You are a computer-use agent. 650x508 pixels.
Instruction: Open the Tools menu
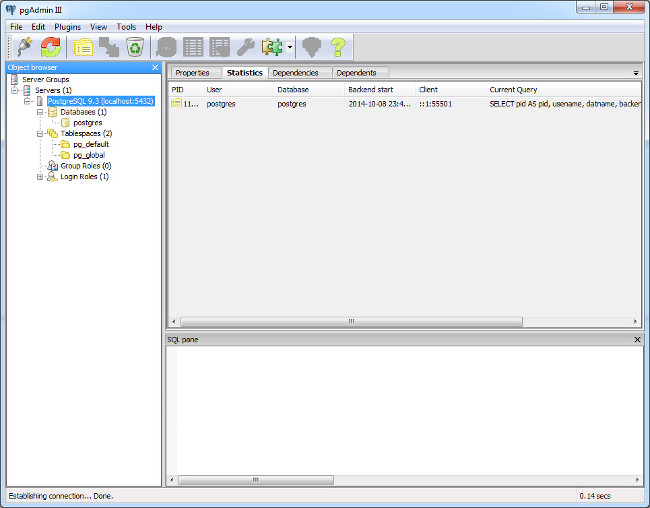[126, 27]
